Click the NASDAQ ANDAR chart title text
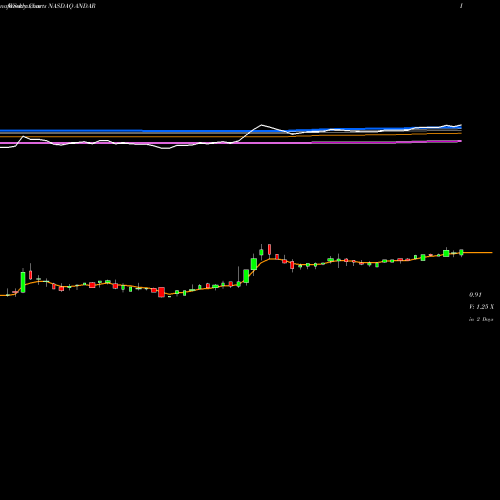The height and width of the screenshot is (500, 500). [x=72, y=6]
